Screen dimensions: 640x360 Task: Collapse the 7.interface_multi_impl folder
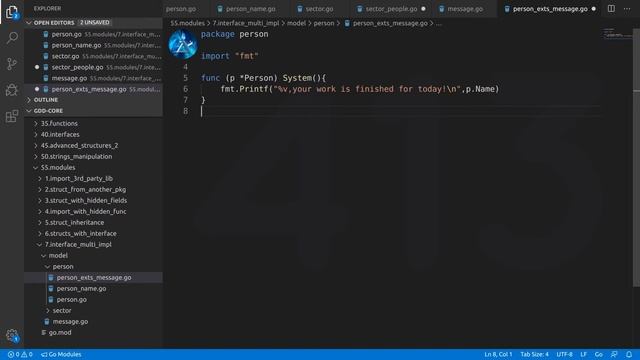(x=93, y=244)
